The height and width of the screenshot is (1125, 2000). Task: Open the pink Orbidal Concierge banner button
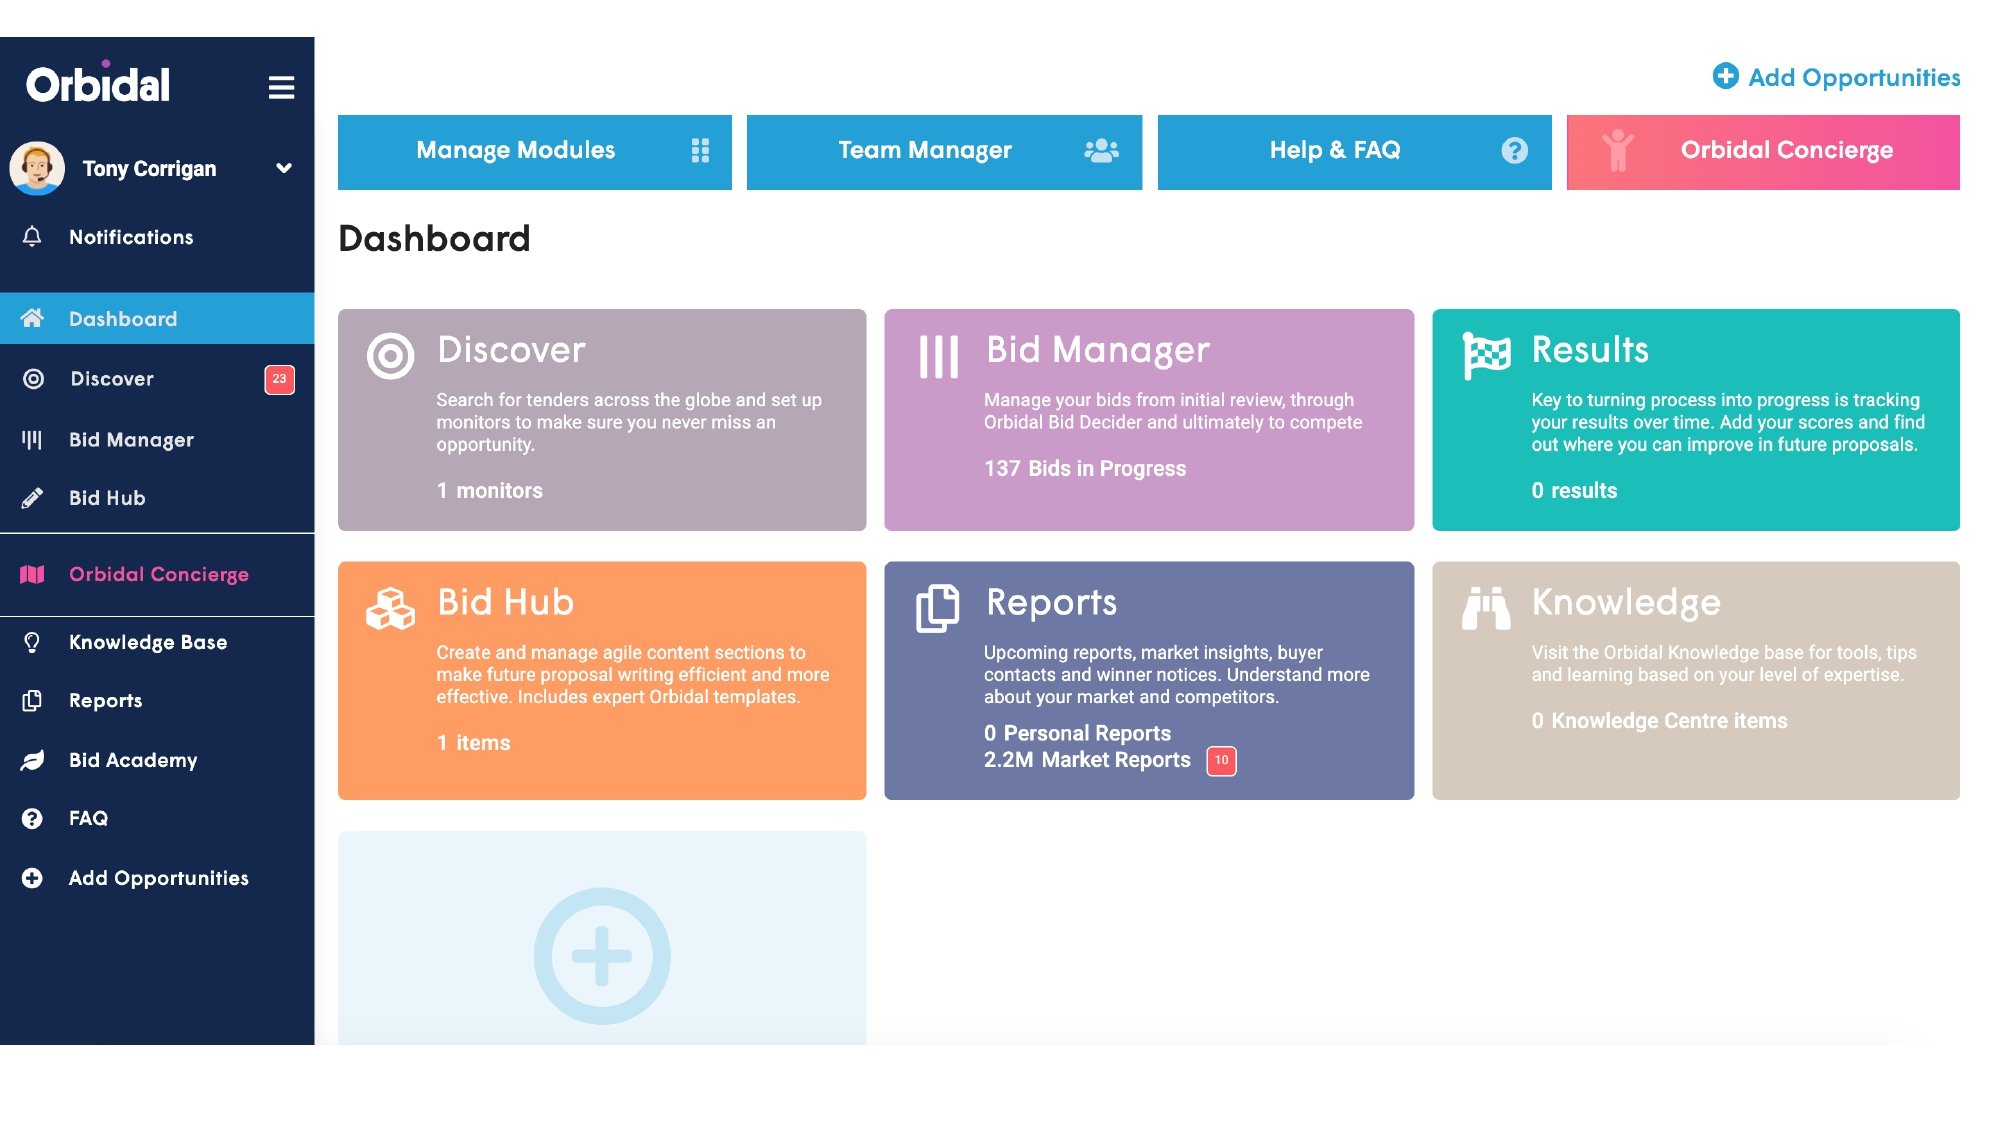click(x=1762, y=152)
